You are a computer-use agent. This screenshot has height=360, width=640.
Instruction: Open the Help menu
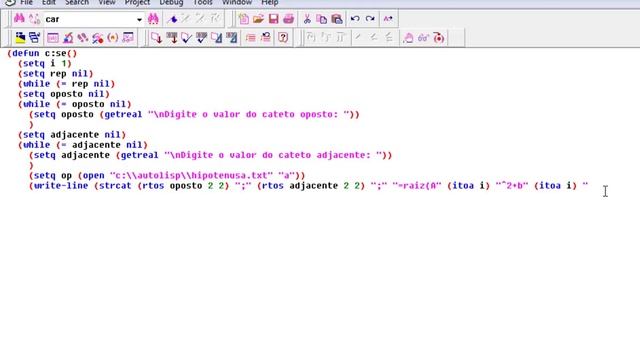click(269, 3)
